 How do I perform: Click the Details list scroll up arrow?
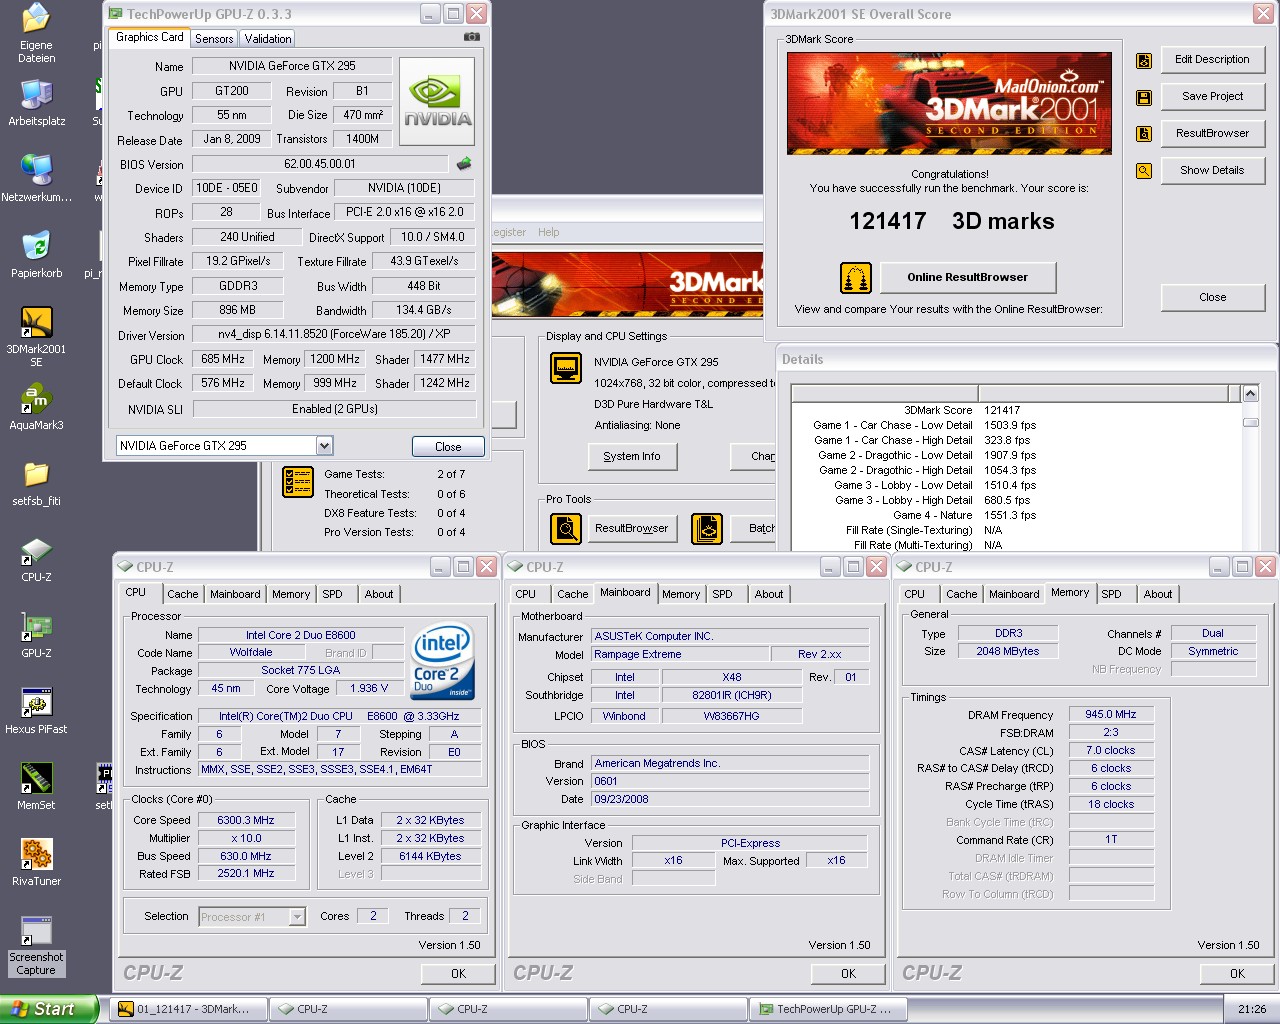pyautogui.click(x=1250, y=394)
